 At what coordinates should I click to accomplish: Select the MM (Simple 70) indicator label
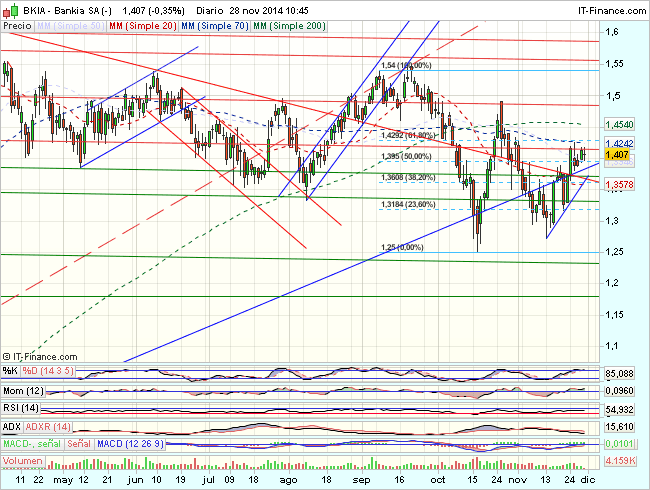215,26
